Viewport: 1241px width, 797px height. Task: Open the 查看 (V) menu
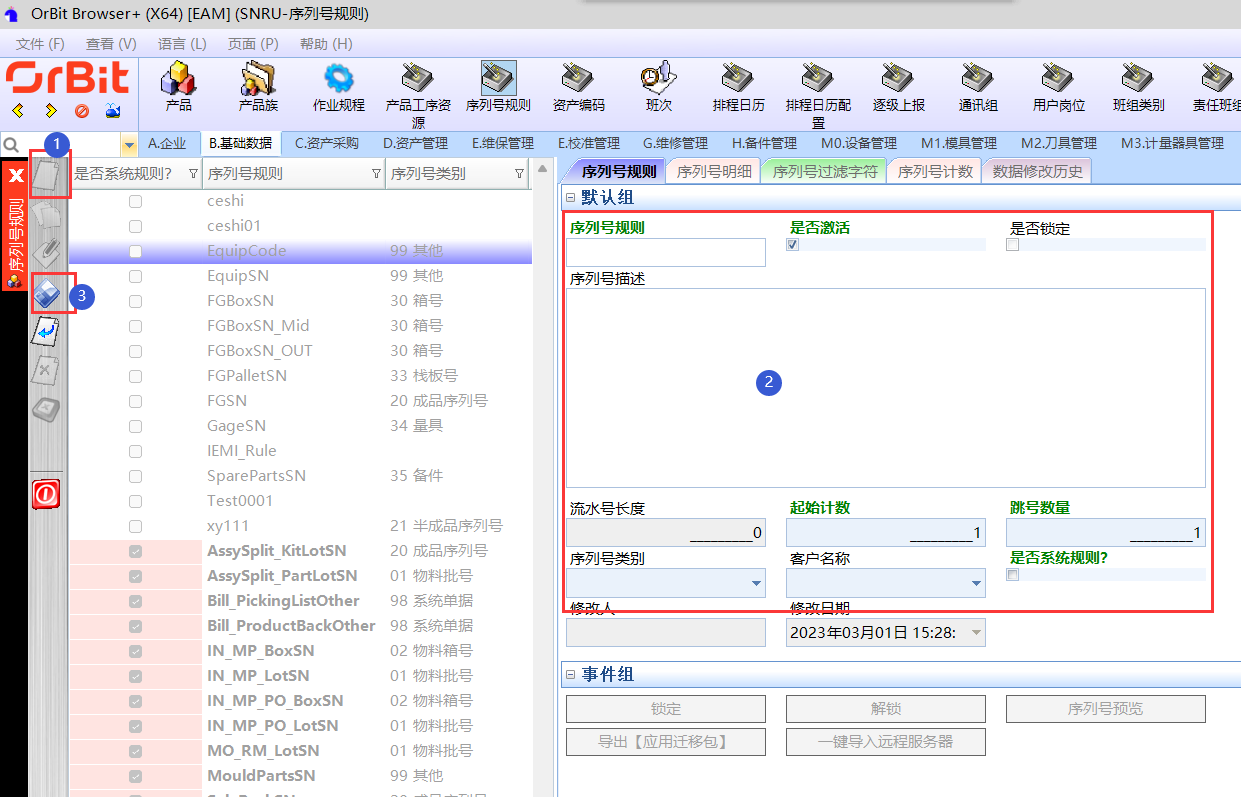coord(111,44)
